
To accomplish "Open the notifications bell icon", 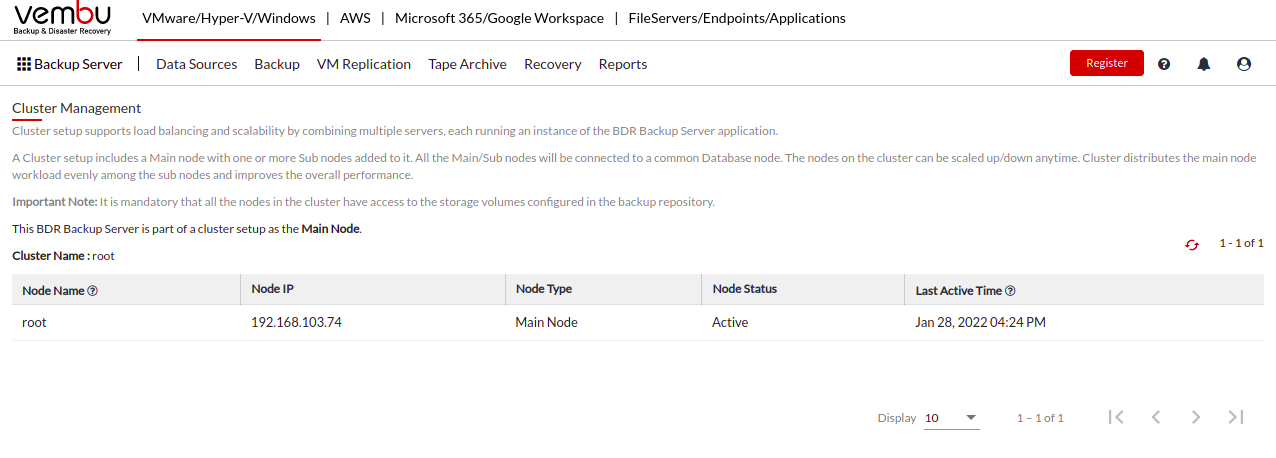I will coord(1204,64).
